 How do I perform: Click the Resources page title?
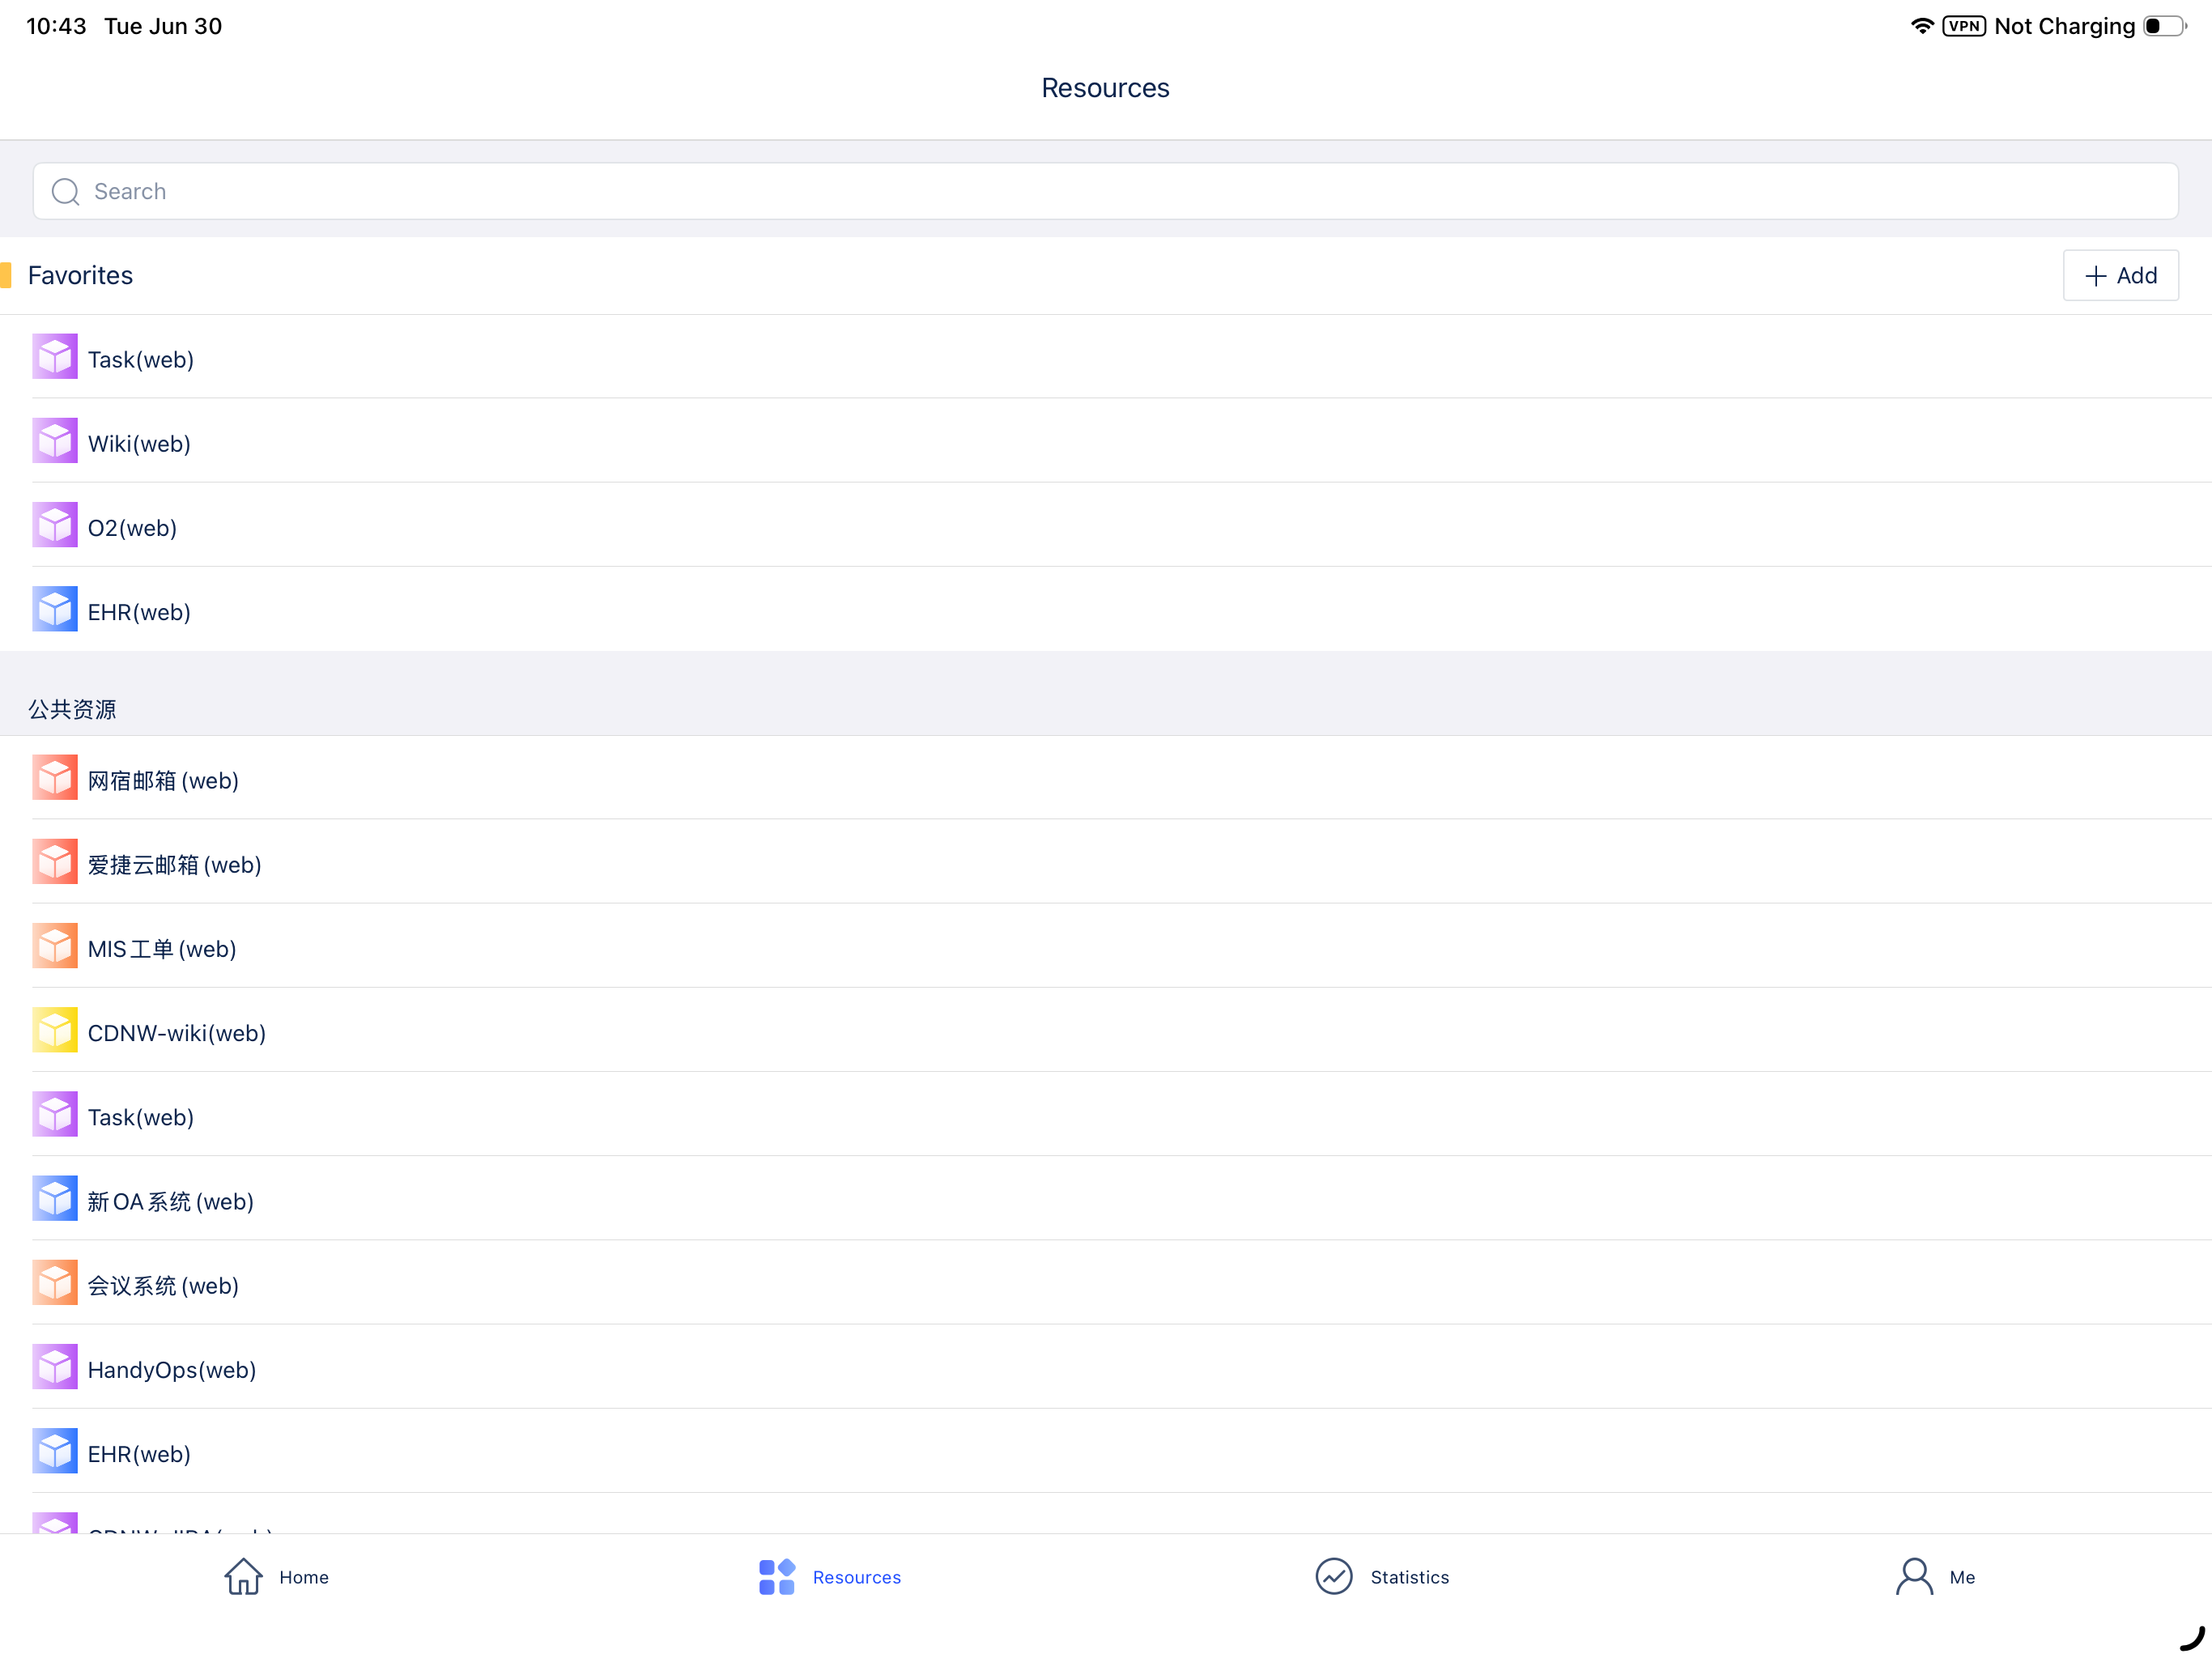(x=1105, y=88)
